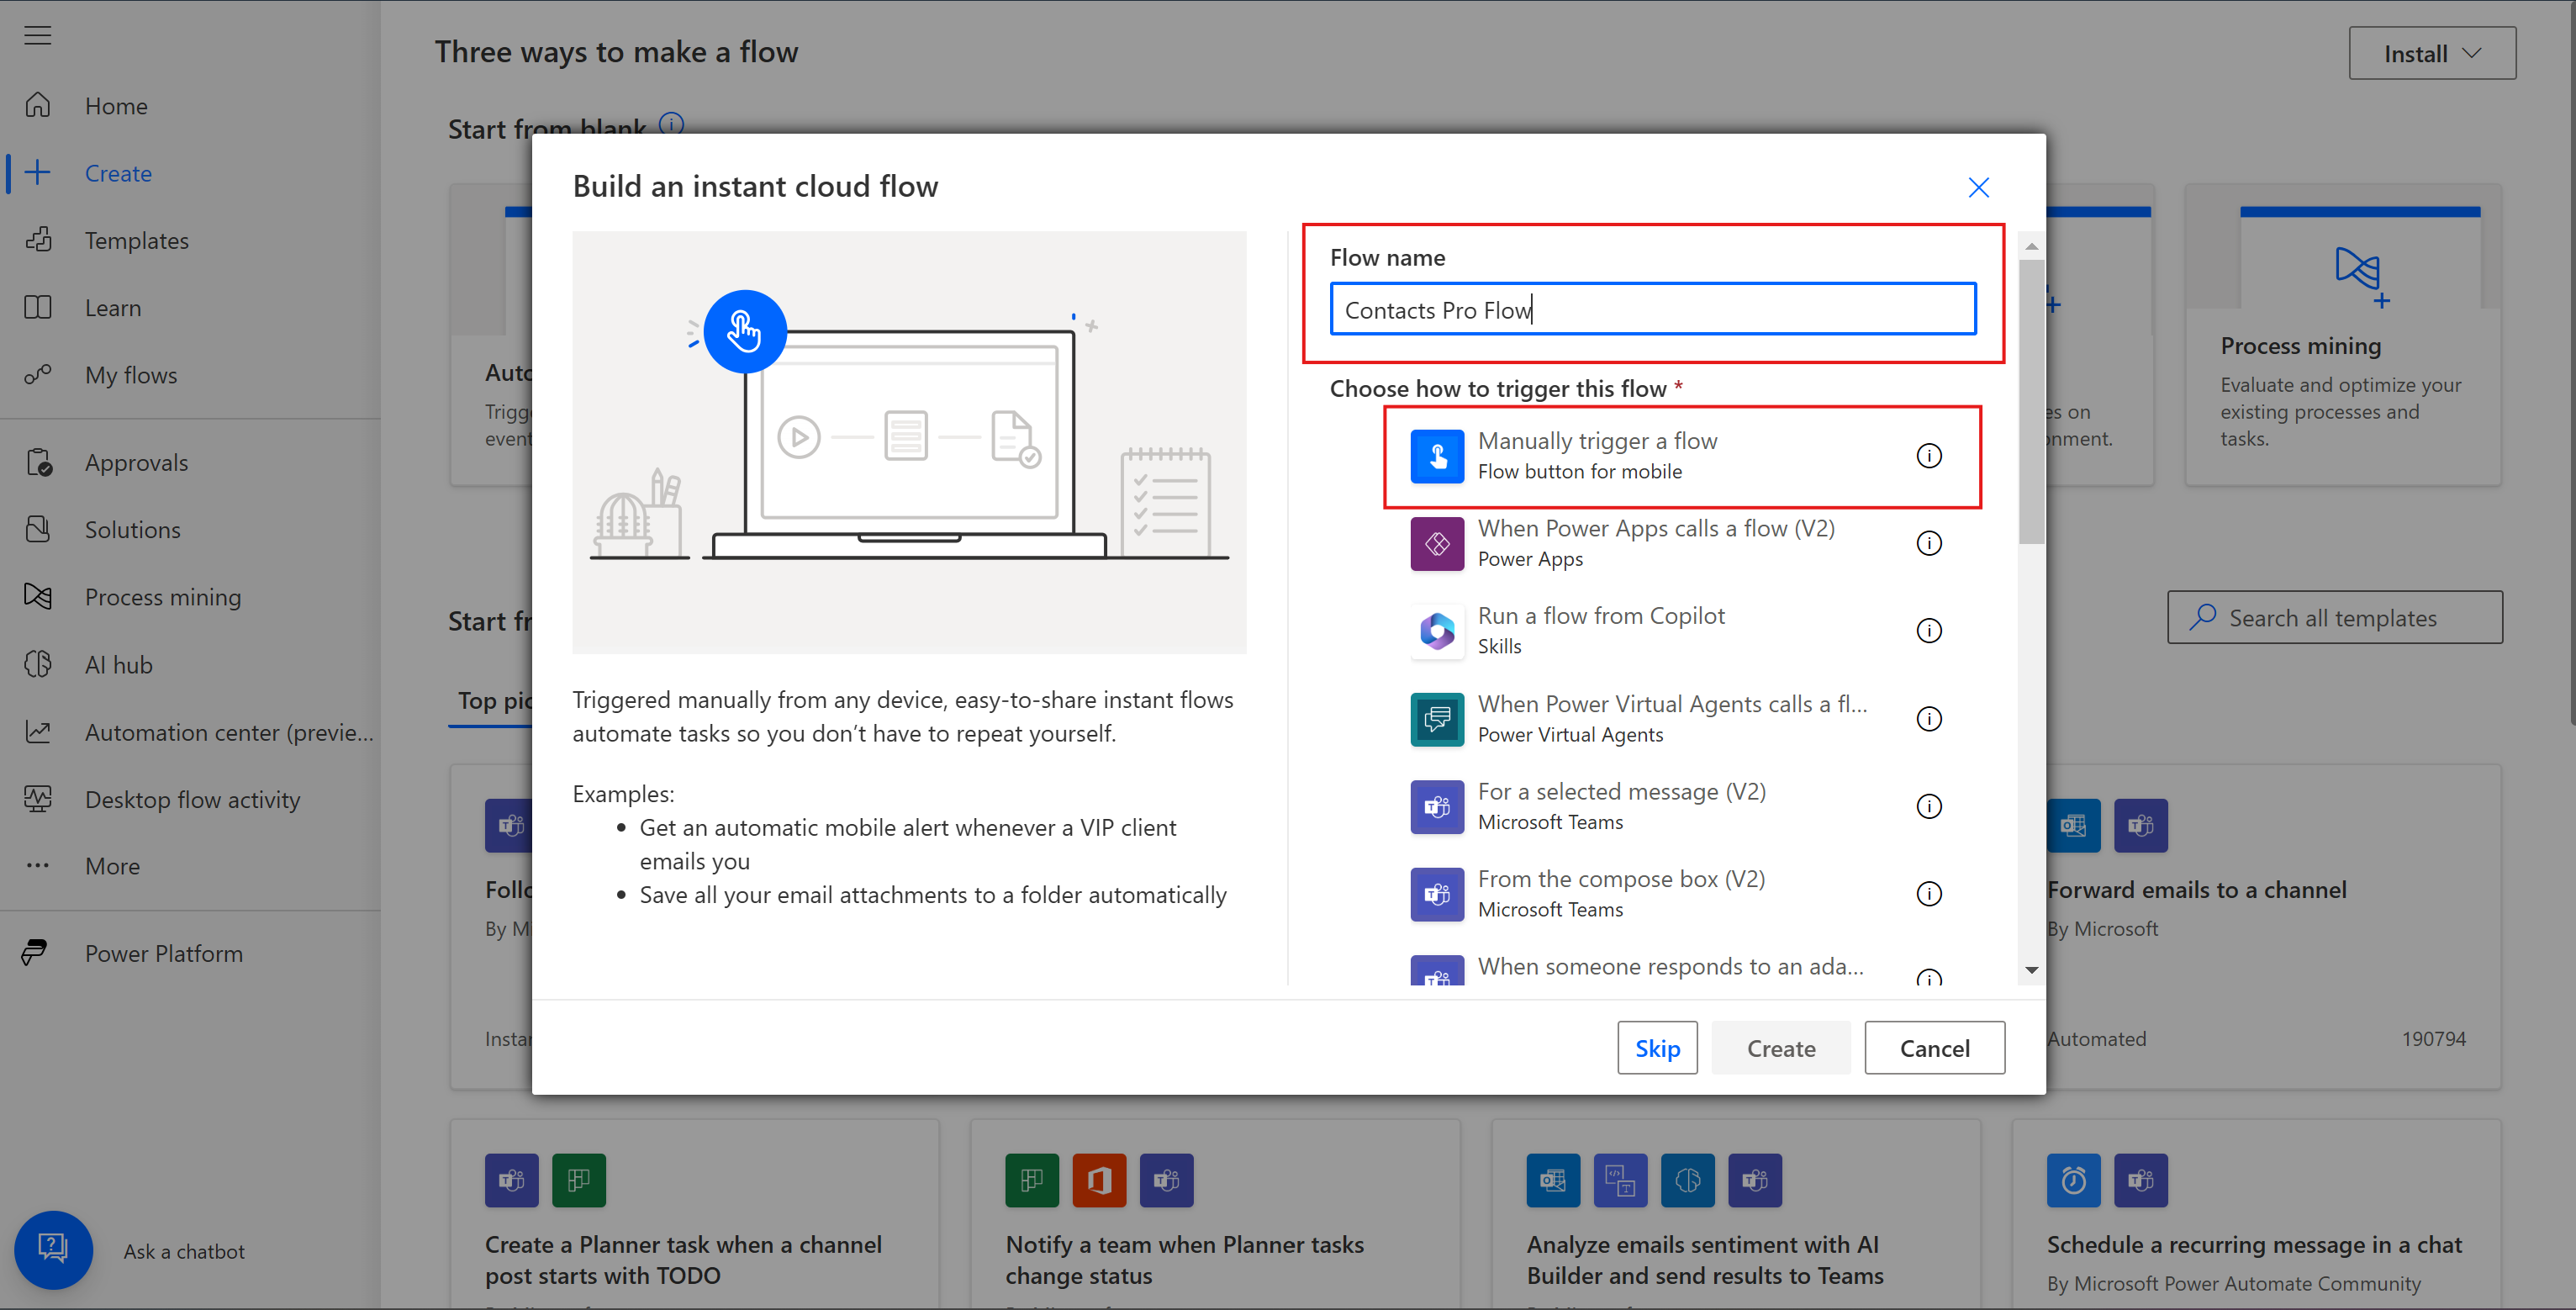The height and width of the screenshot is (1310, 2576).
Task: Click the Flow name input field
Action: click(1652, 309)
